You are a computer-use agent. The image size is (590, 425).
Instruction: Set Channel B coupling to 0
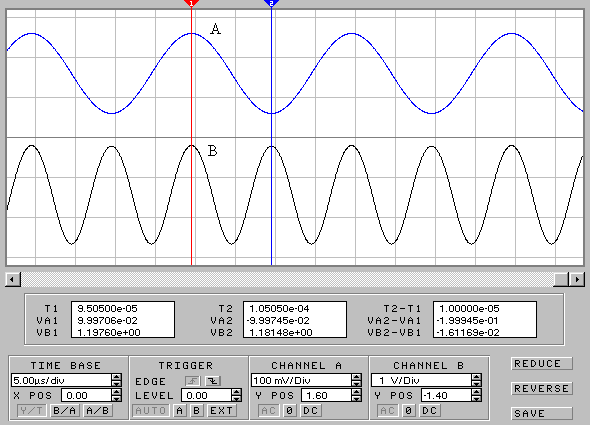point(409,410)
